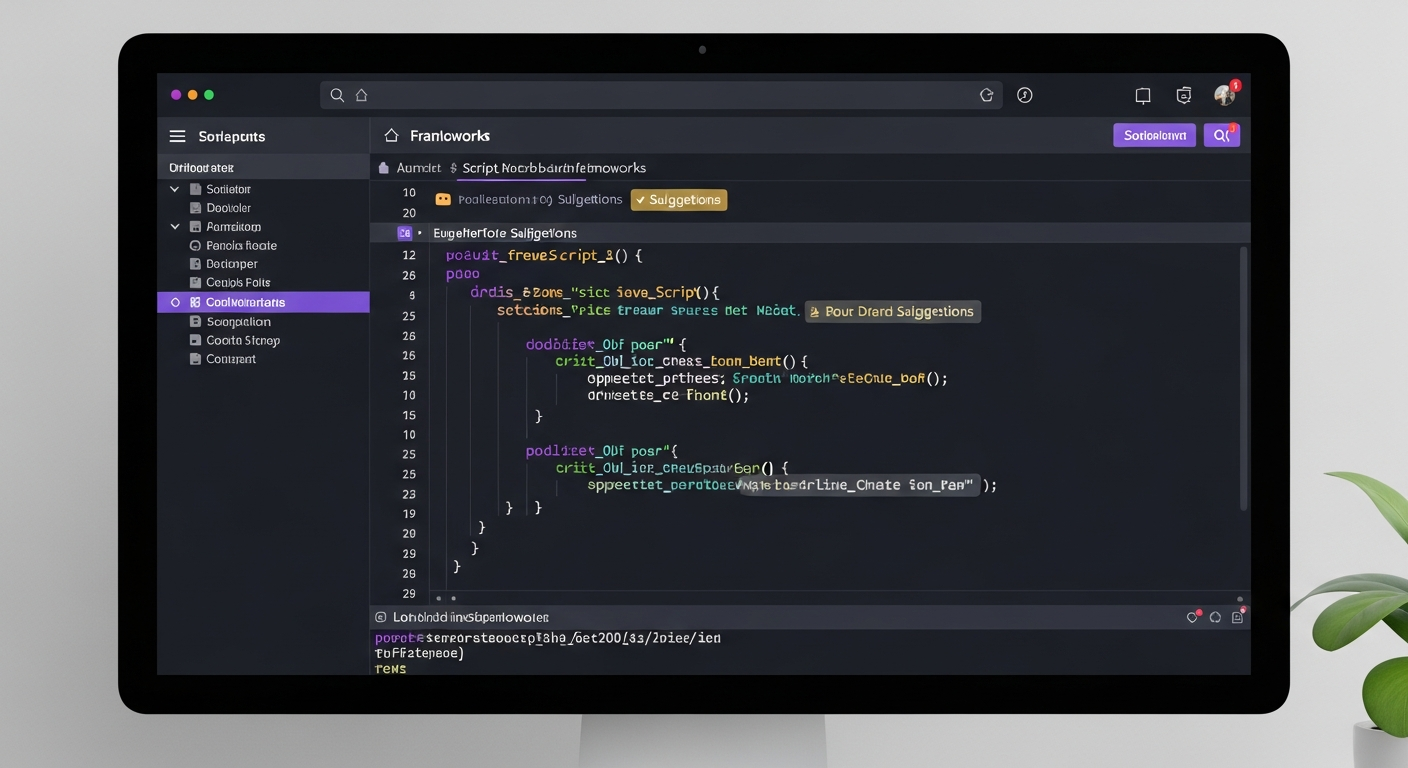
Task: Click the lock icon beside the Aumdct tab
Action: click(x=384, y=168)
